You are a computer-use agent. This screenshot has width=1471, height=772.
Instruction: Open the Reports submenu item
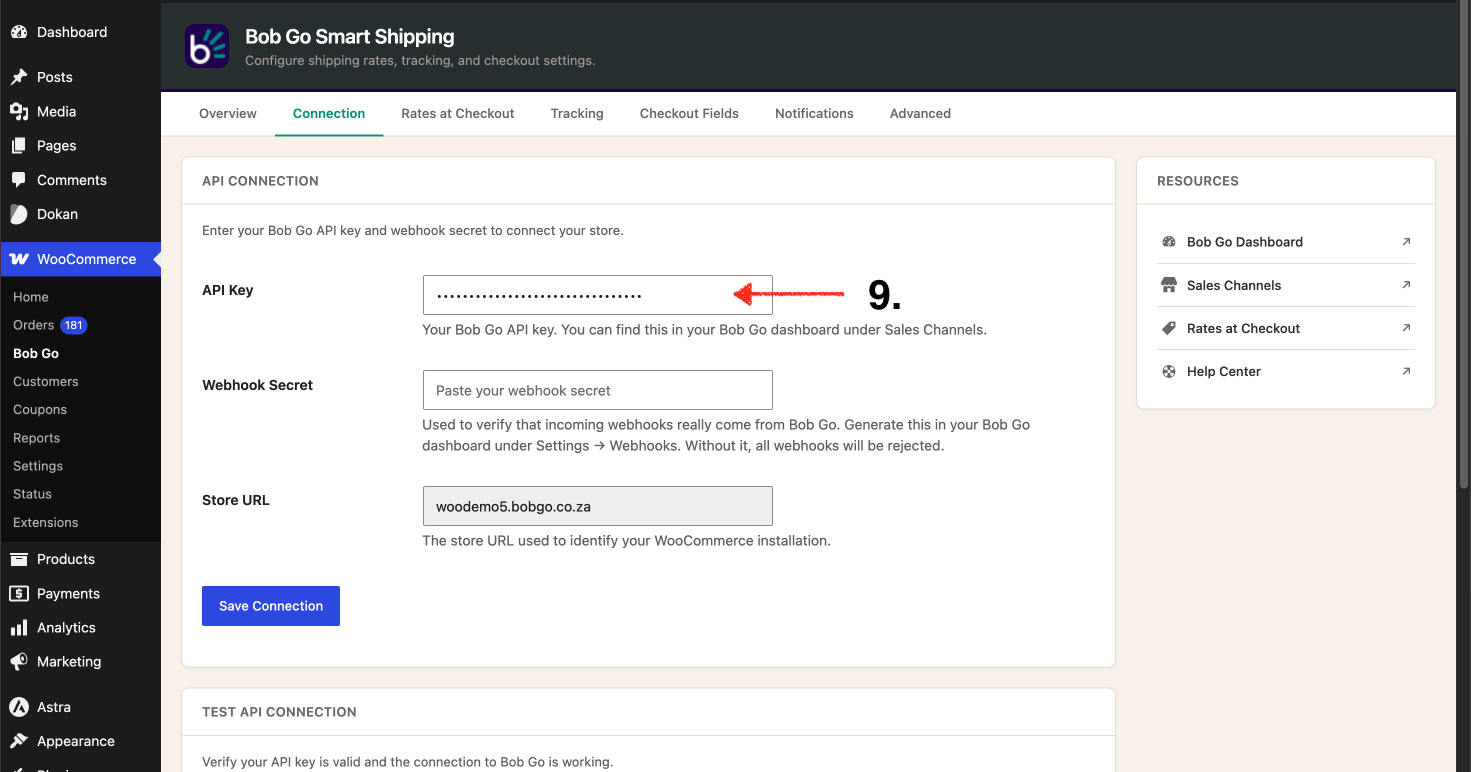[37, 438]
